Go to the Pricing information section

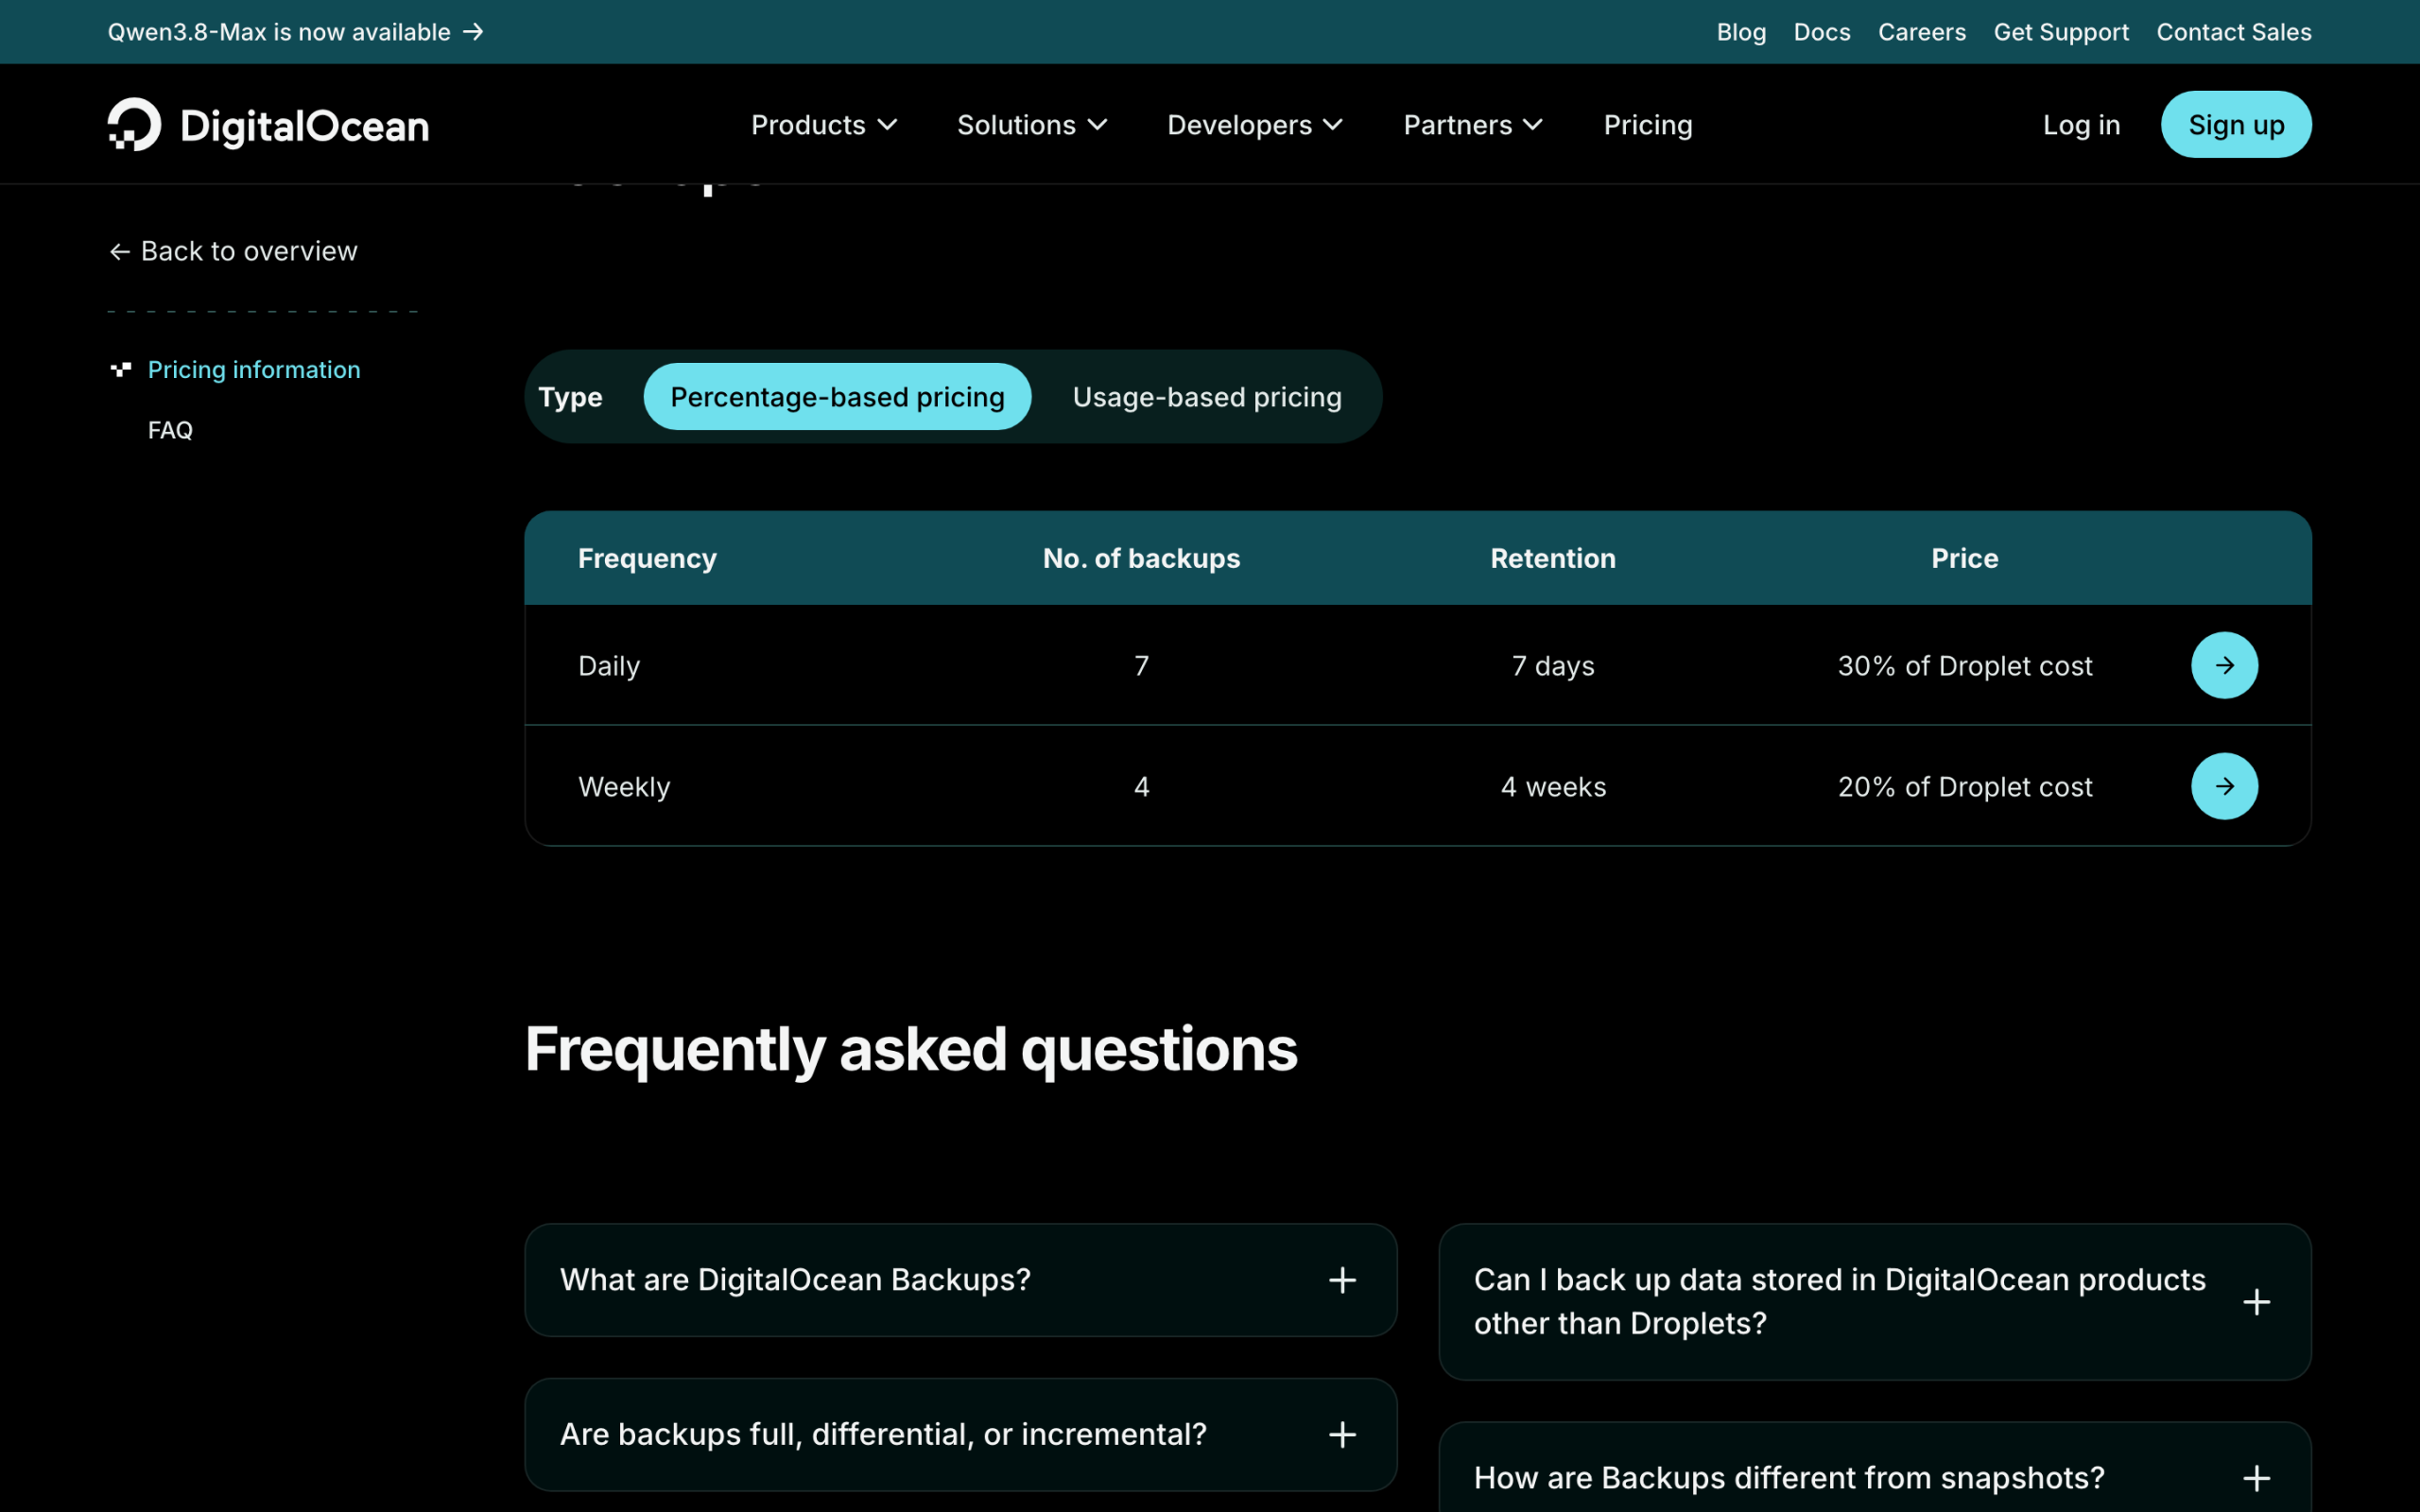[254, 370]
